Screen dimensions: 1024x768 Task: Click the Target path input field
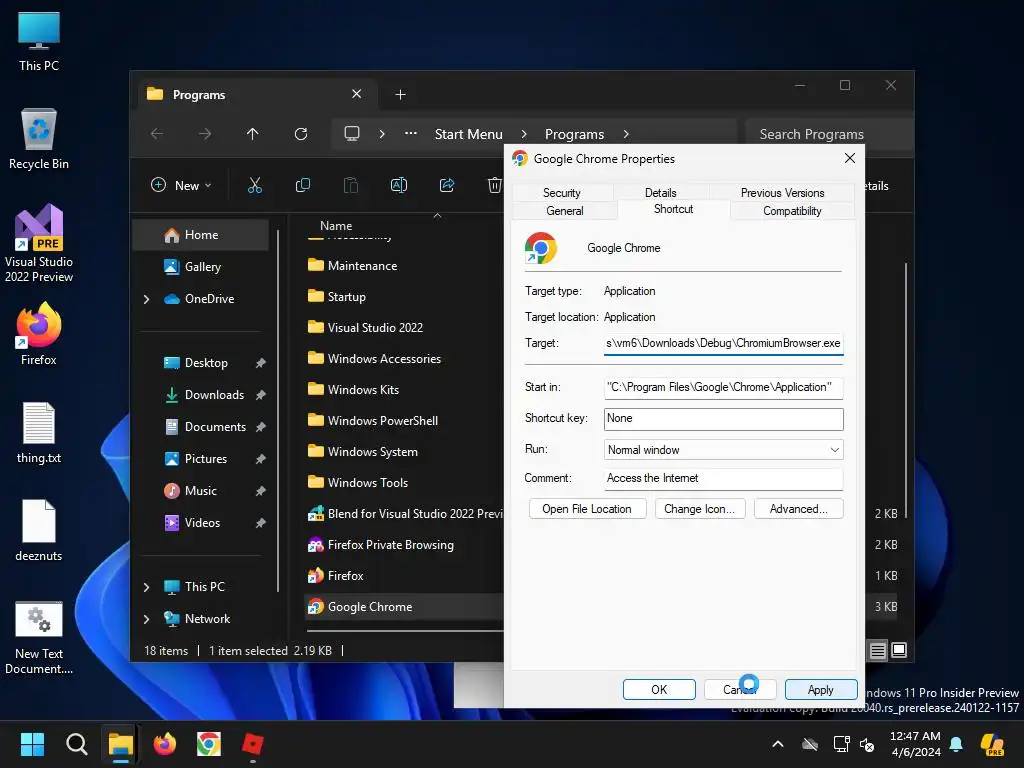click(x=724, y=344)
